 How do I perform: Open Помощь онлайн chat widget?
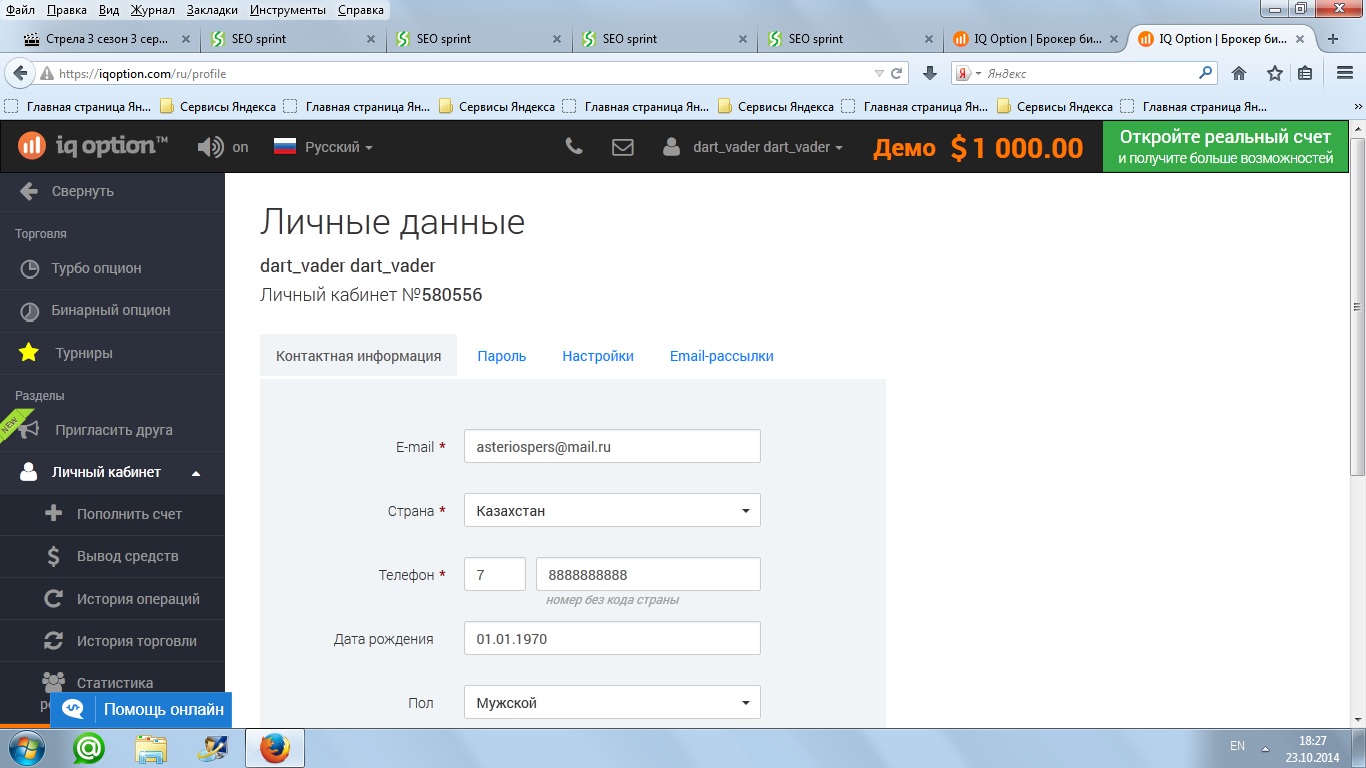coord(141,710)
